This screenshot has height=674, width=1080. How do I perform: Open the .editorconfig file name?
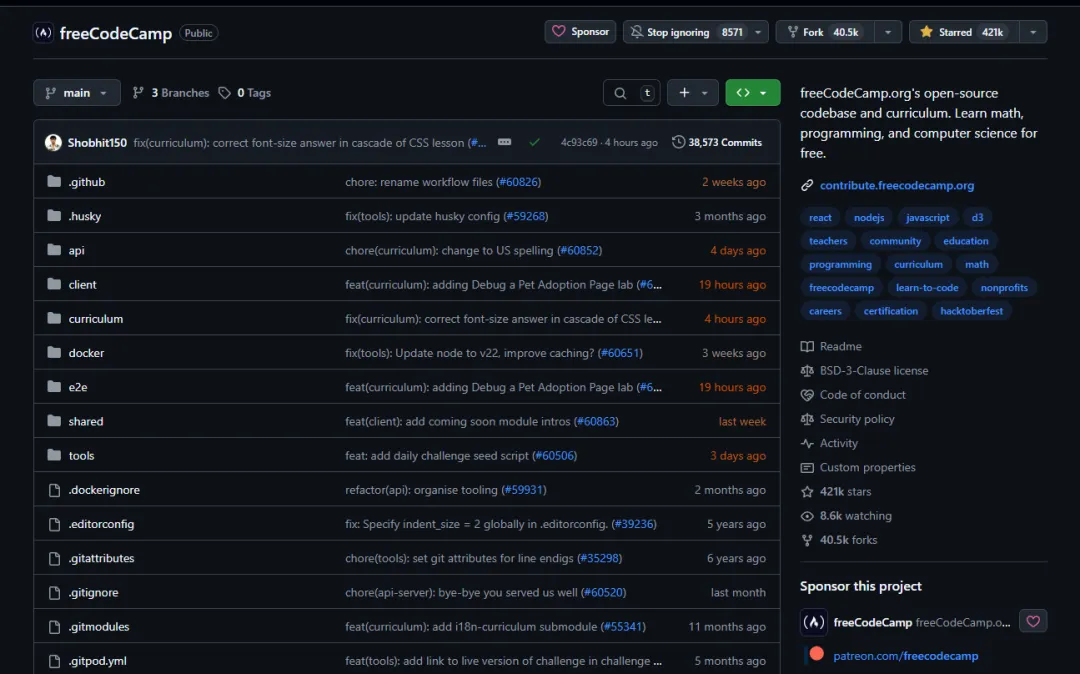point(101,524)
